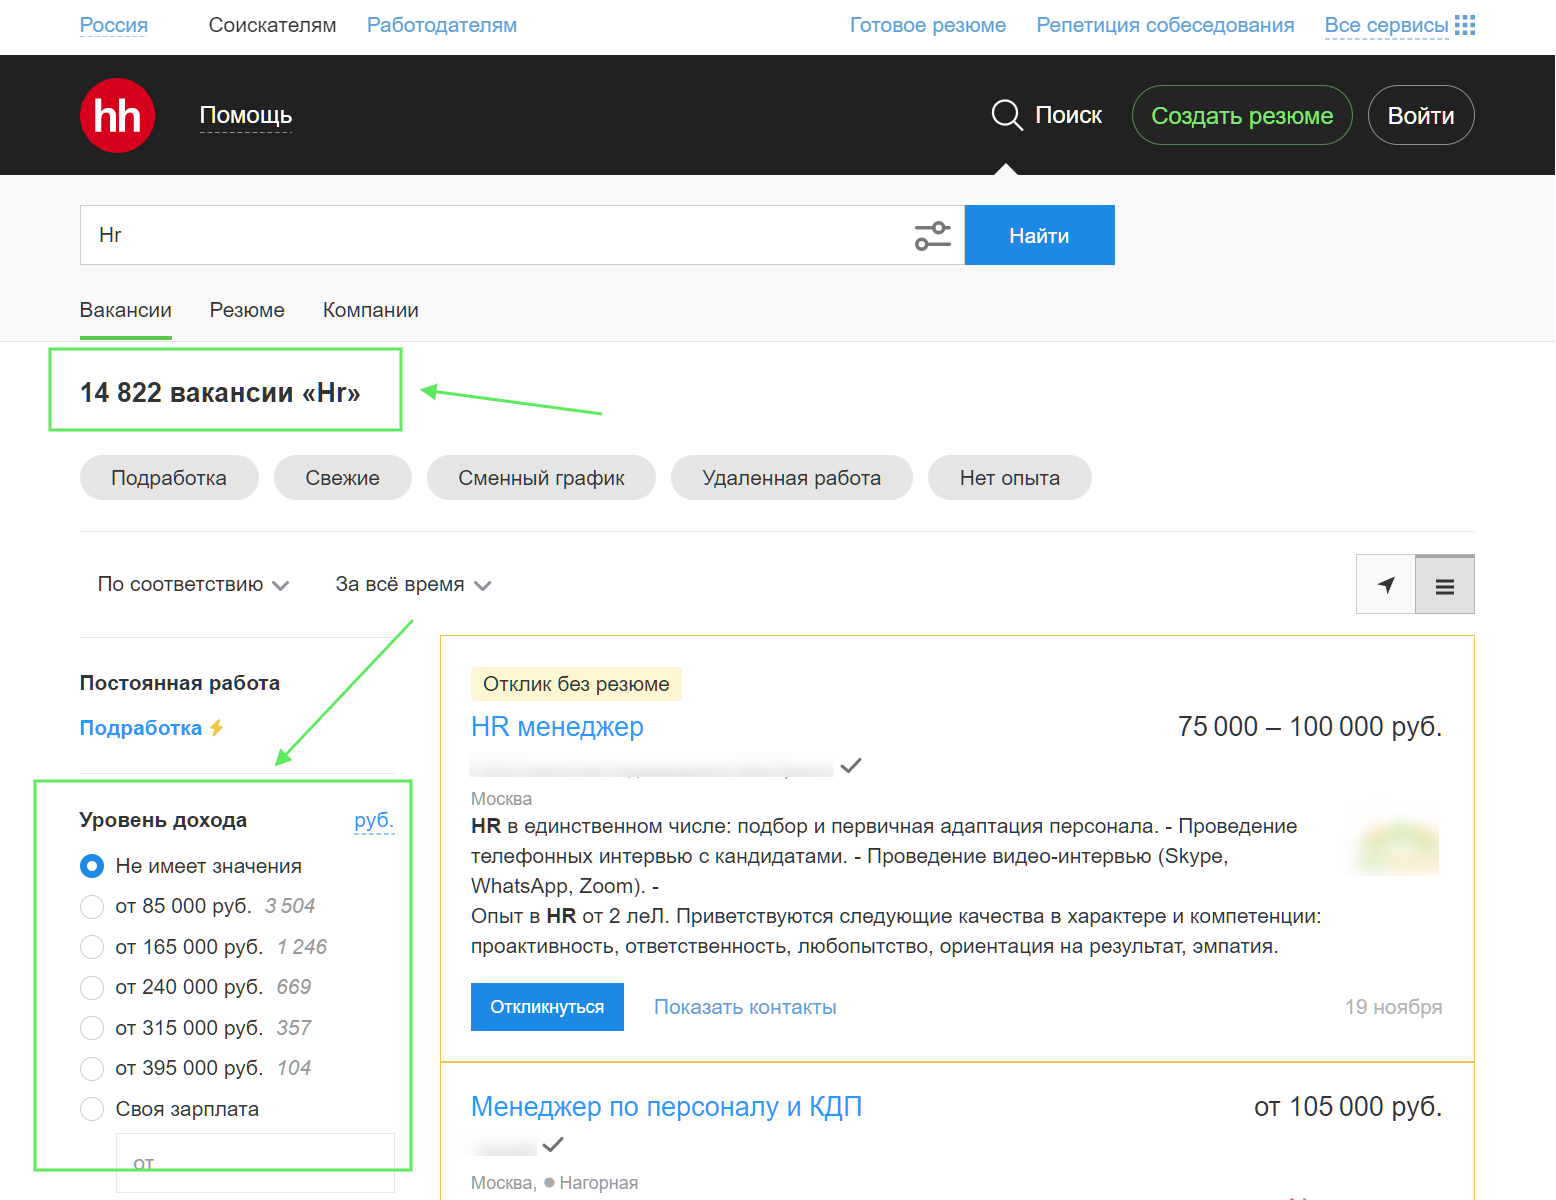Click the search query input field
The image size is (1556, 1200).
click(x=495, y=236)
